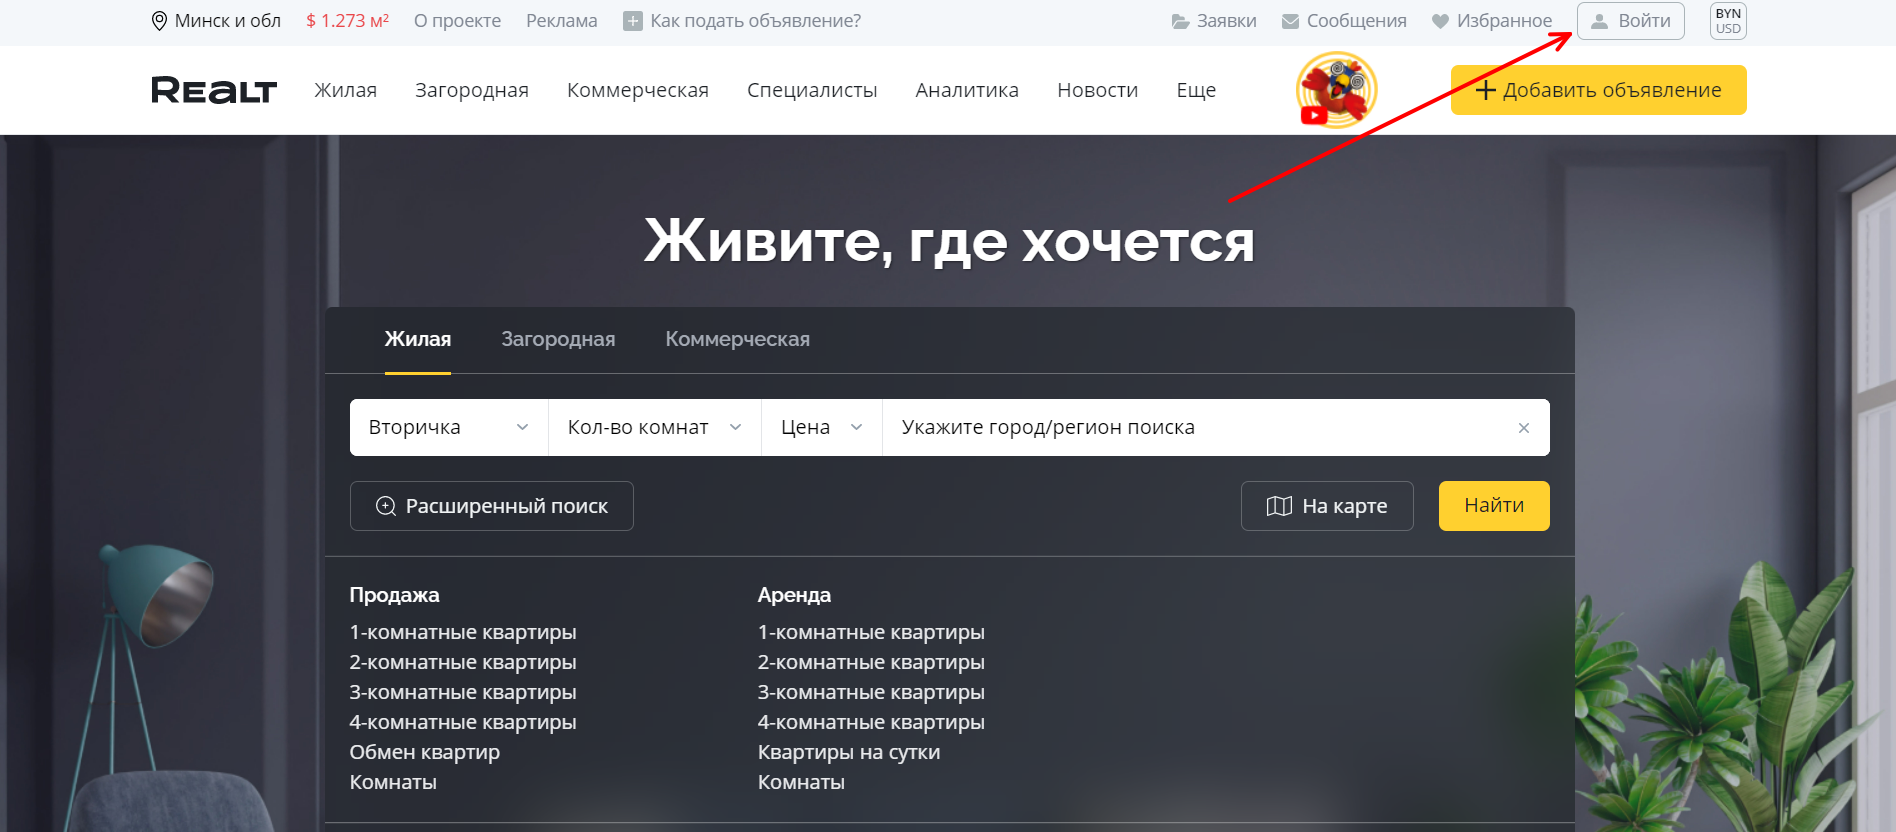Open Продажа 3-комнатные квартиры
Viewport: 1896px width, 832px height.
tap(463, 692)
